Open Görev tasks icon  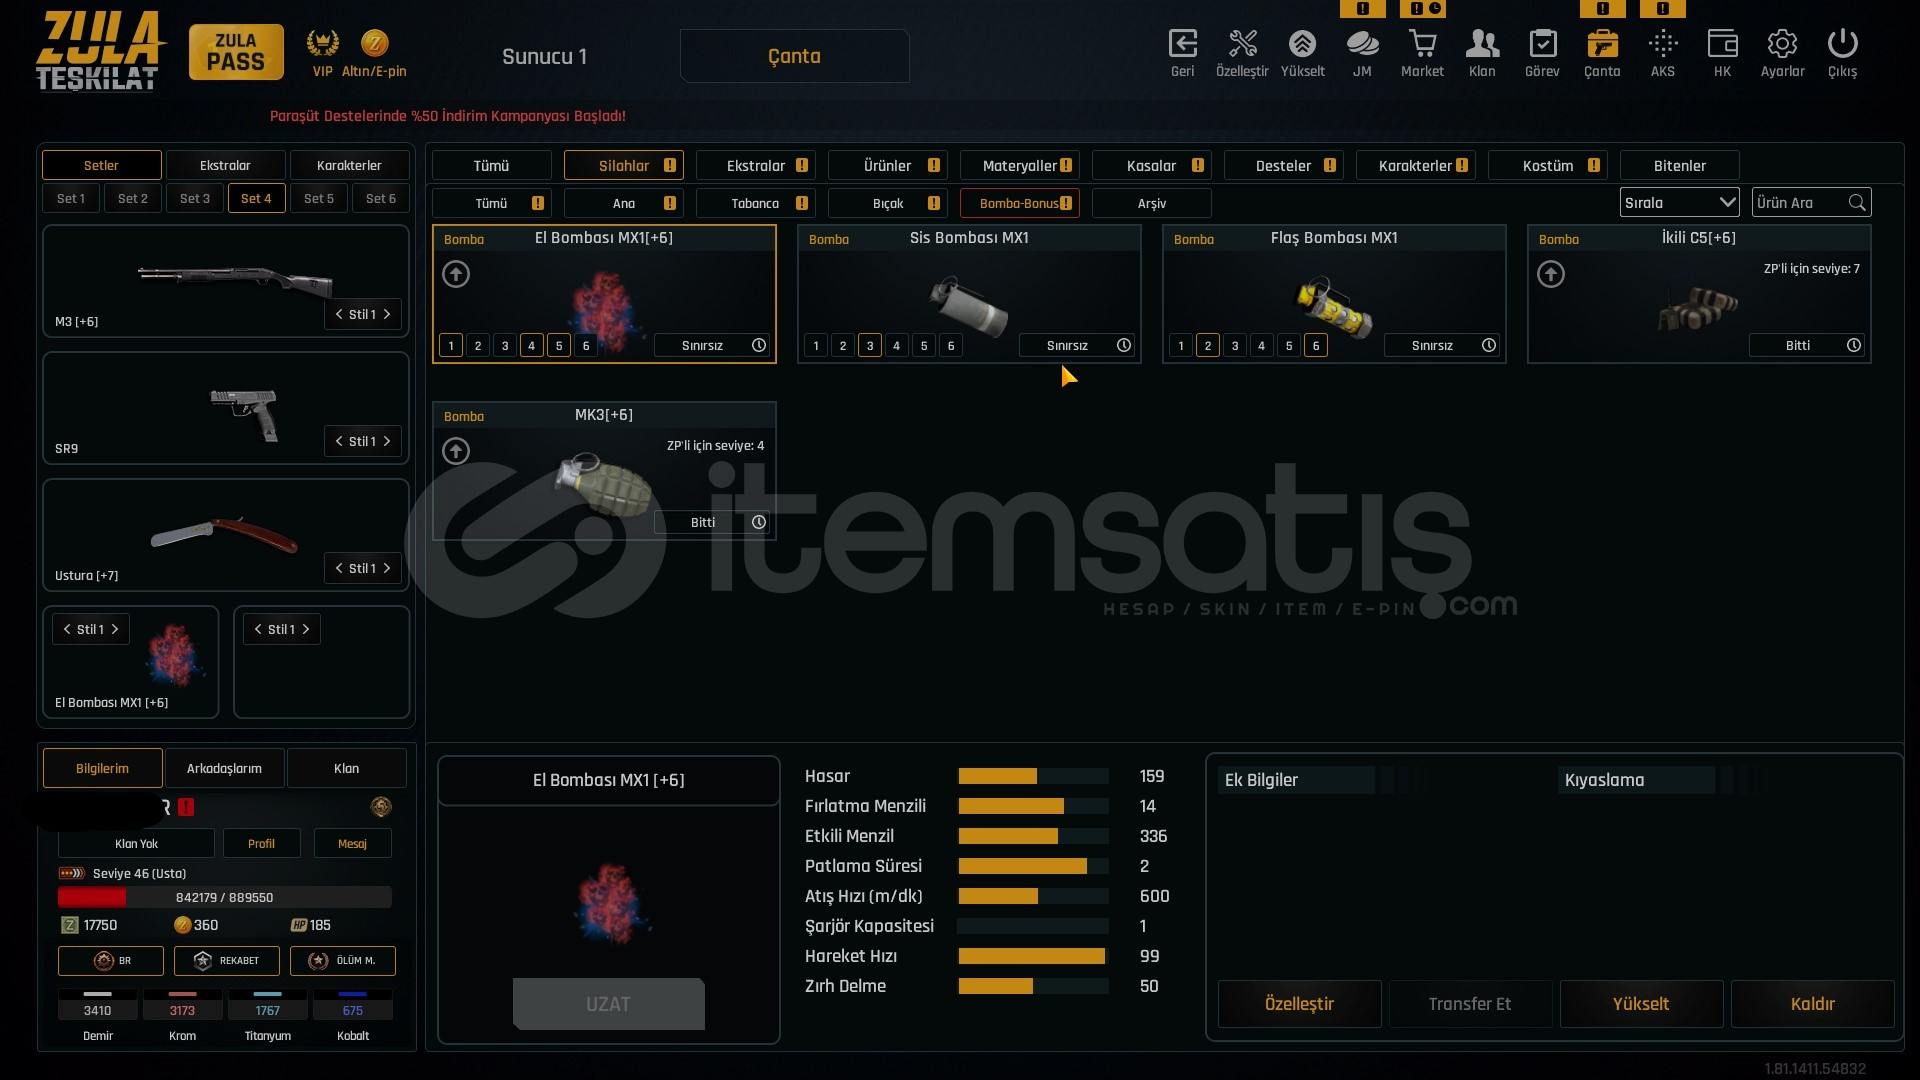coord(1542,45)
